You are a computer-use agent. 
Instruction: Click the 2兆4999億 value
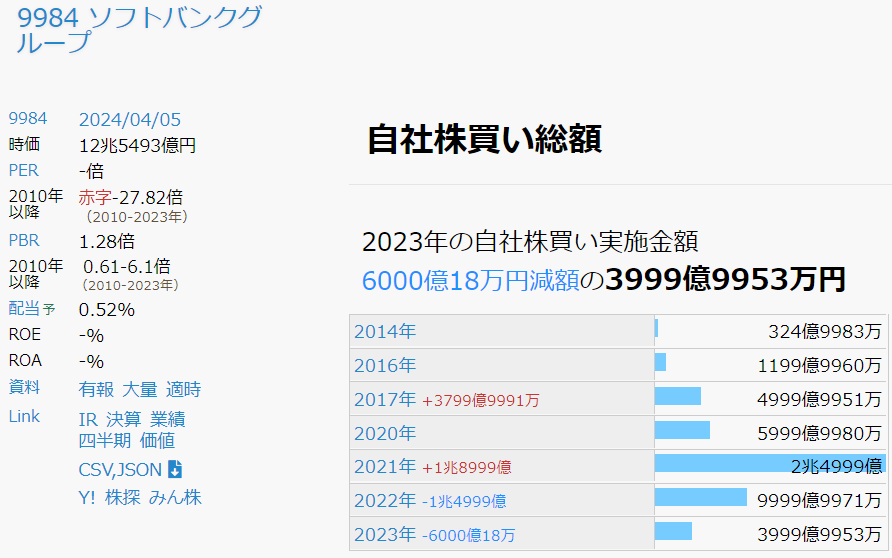pyautogui.click(x=836, y=466)
